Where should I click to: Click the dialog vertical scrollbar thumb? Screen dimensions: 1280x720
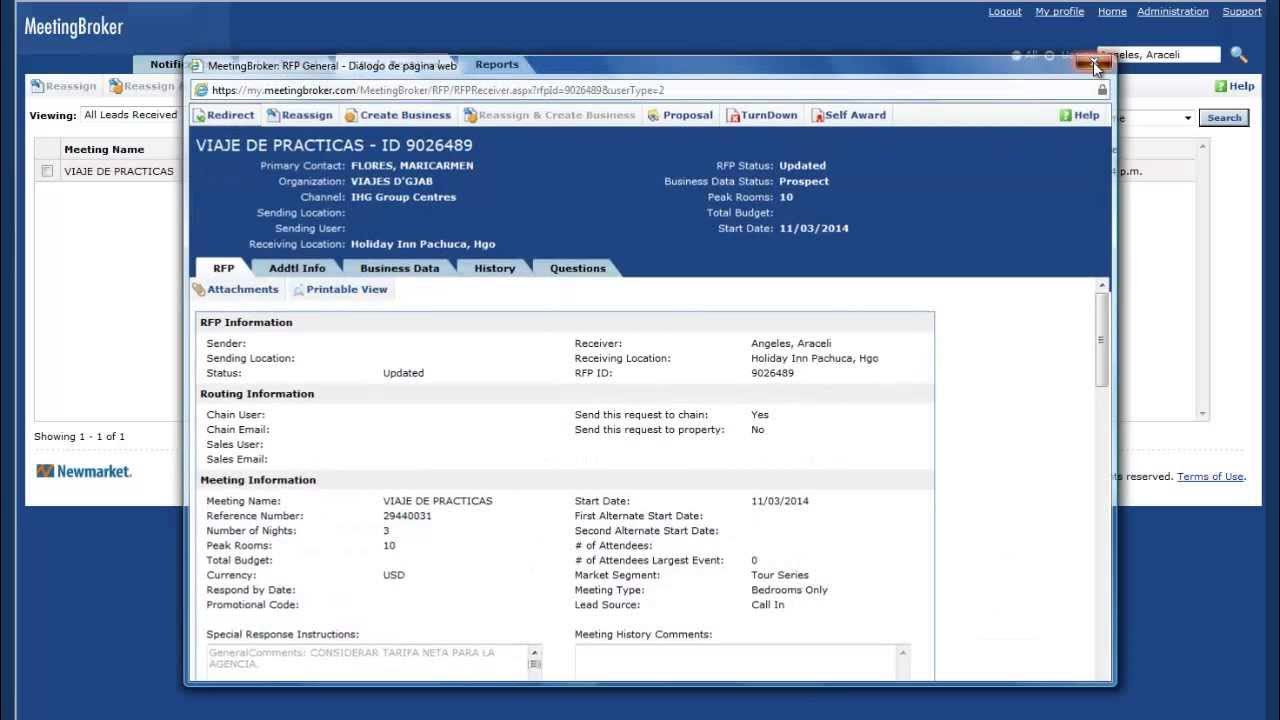point(1102,340)
